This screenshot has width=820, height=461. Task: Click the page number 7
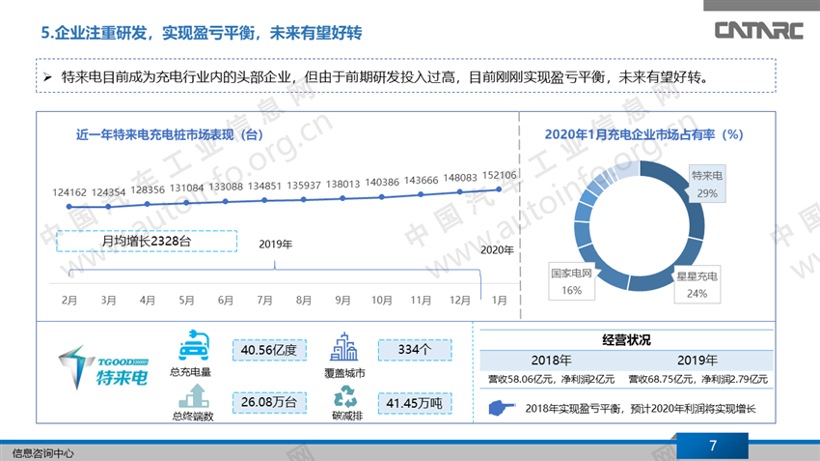[x=713, y=446]
